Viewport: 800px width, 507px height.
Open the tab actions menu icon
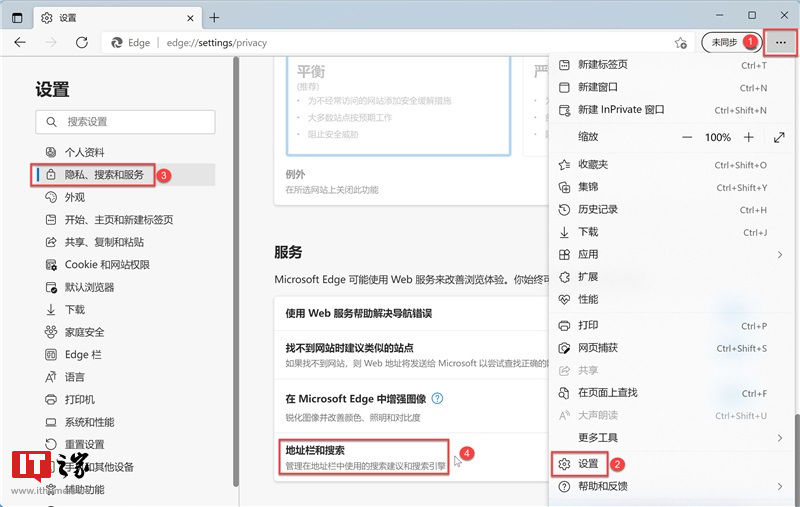[17, 18]
